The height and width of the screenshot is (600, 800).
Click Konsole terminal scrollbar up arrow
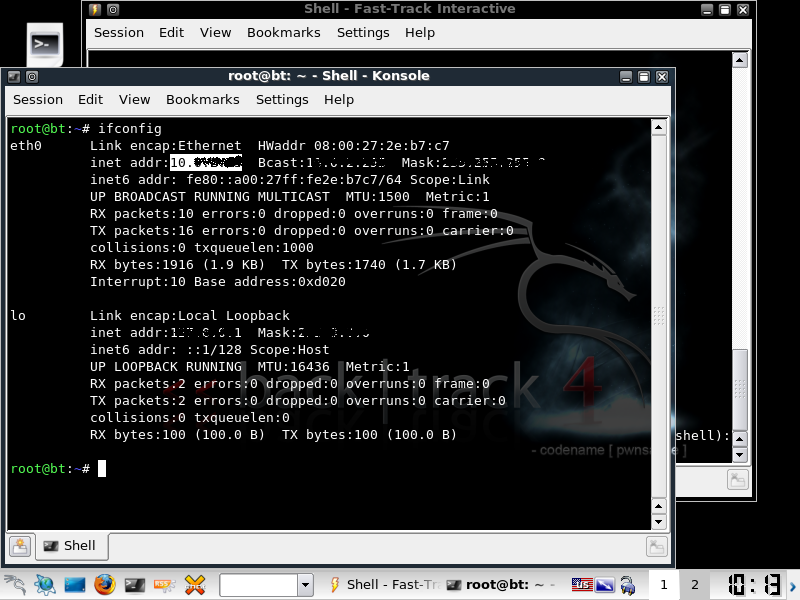point(659,127)
